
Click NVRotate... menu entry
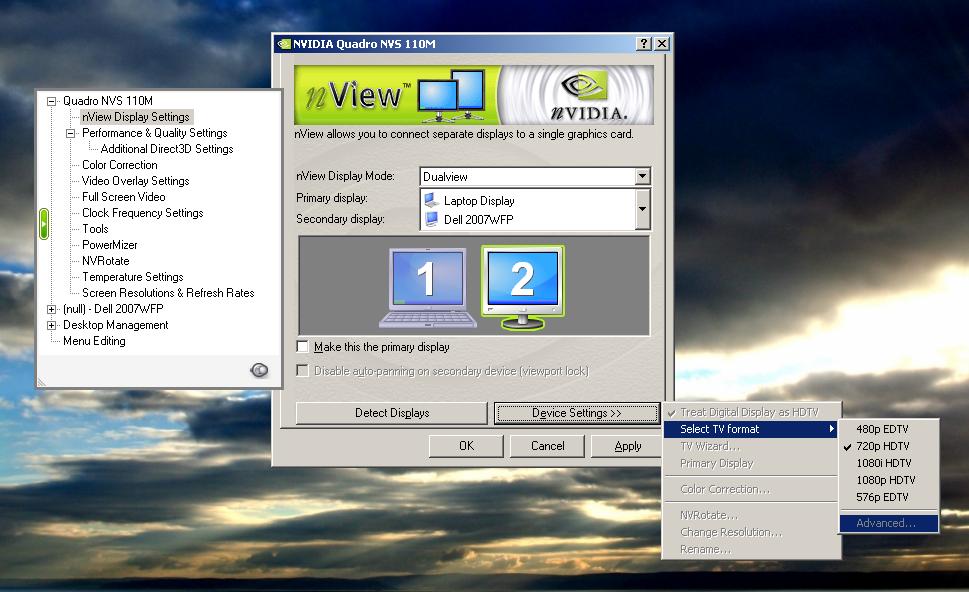pos(750,515)
